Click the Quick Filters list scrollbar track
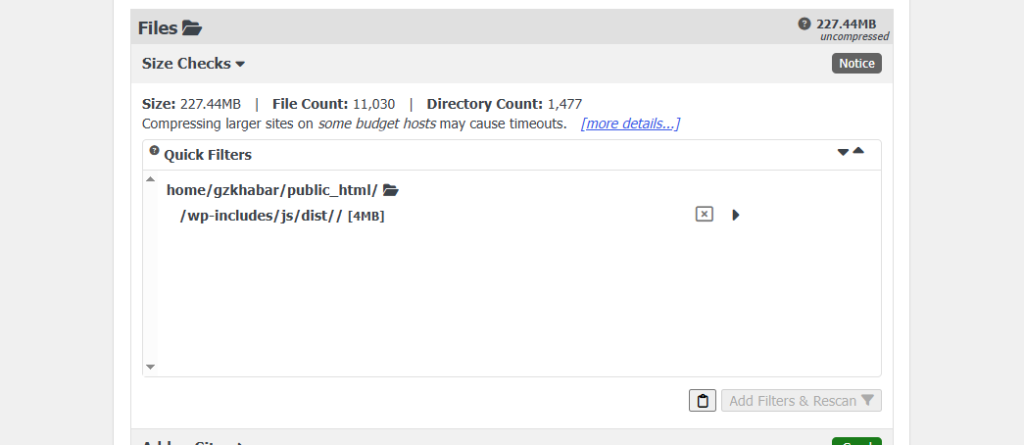Viewport: 1024px width, 445px height. 150,273
